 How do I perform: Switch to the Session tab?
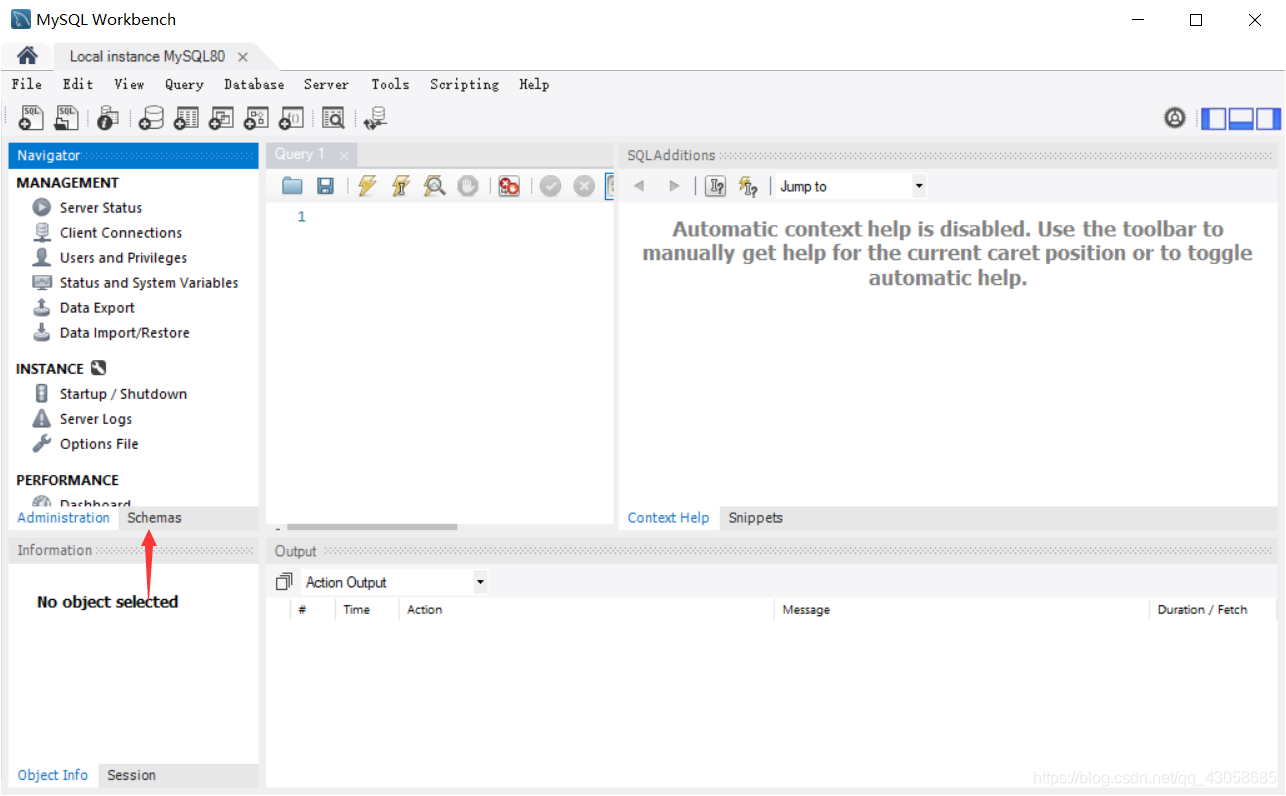[x=131, y=775]
